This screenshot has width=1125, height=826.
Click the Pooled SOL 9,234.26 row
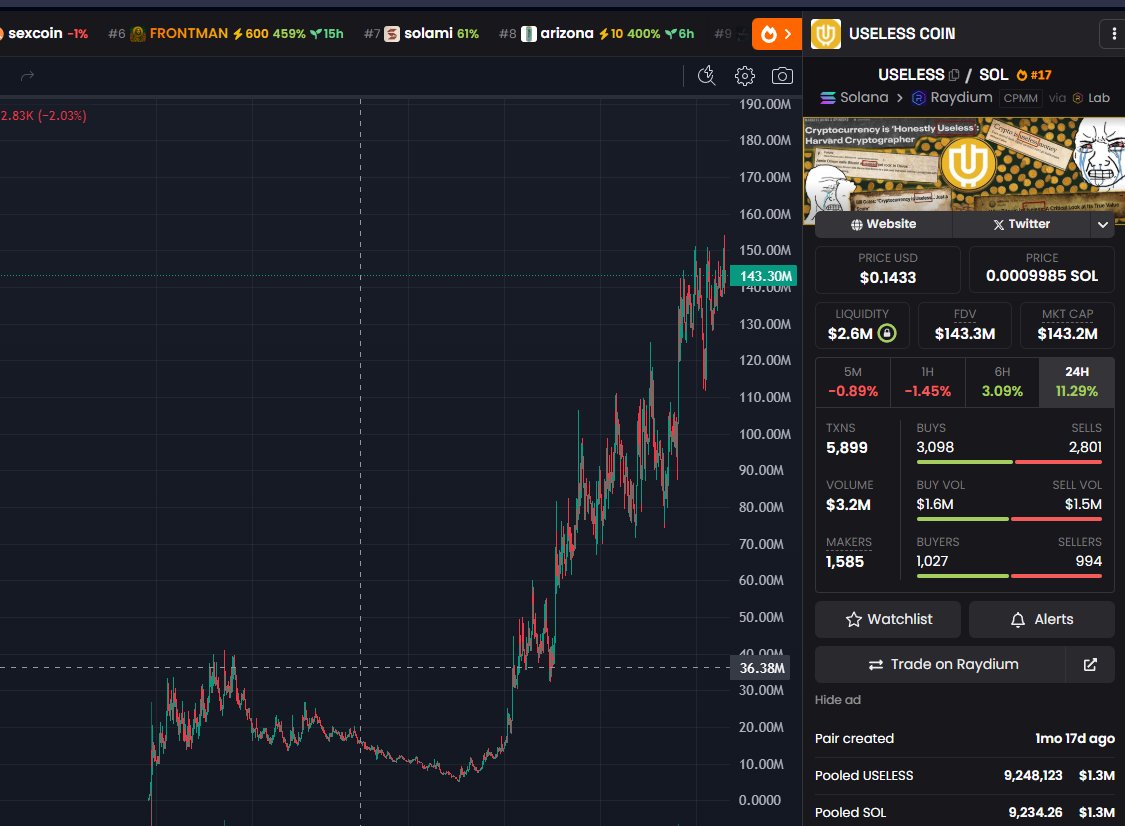(965, 812)
